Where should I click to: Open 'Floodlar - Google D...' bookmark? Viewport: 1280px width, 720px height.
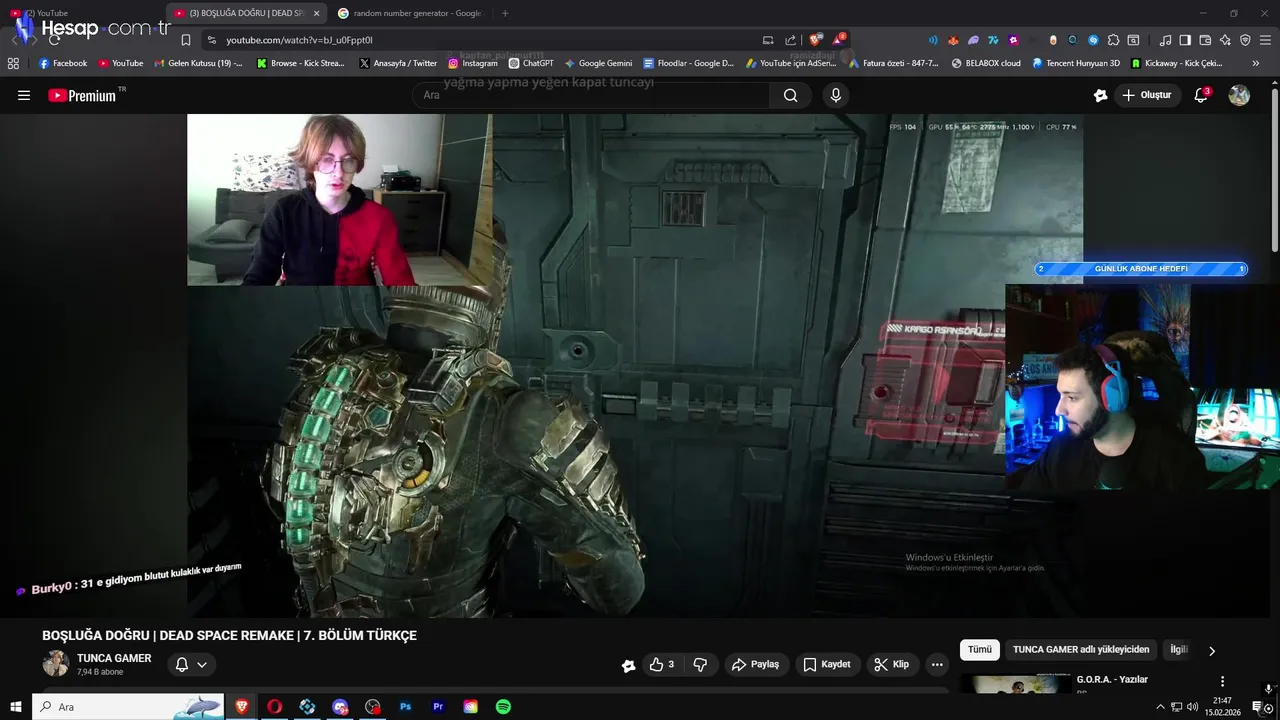689,63
